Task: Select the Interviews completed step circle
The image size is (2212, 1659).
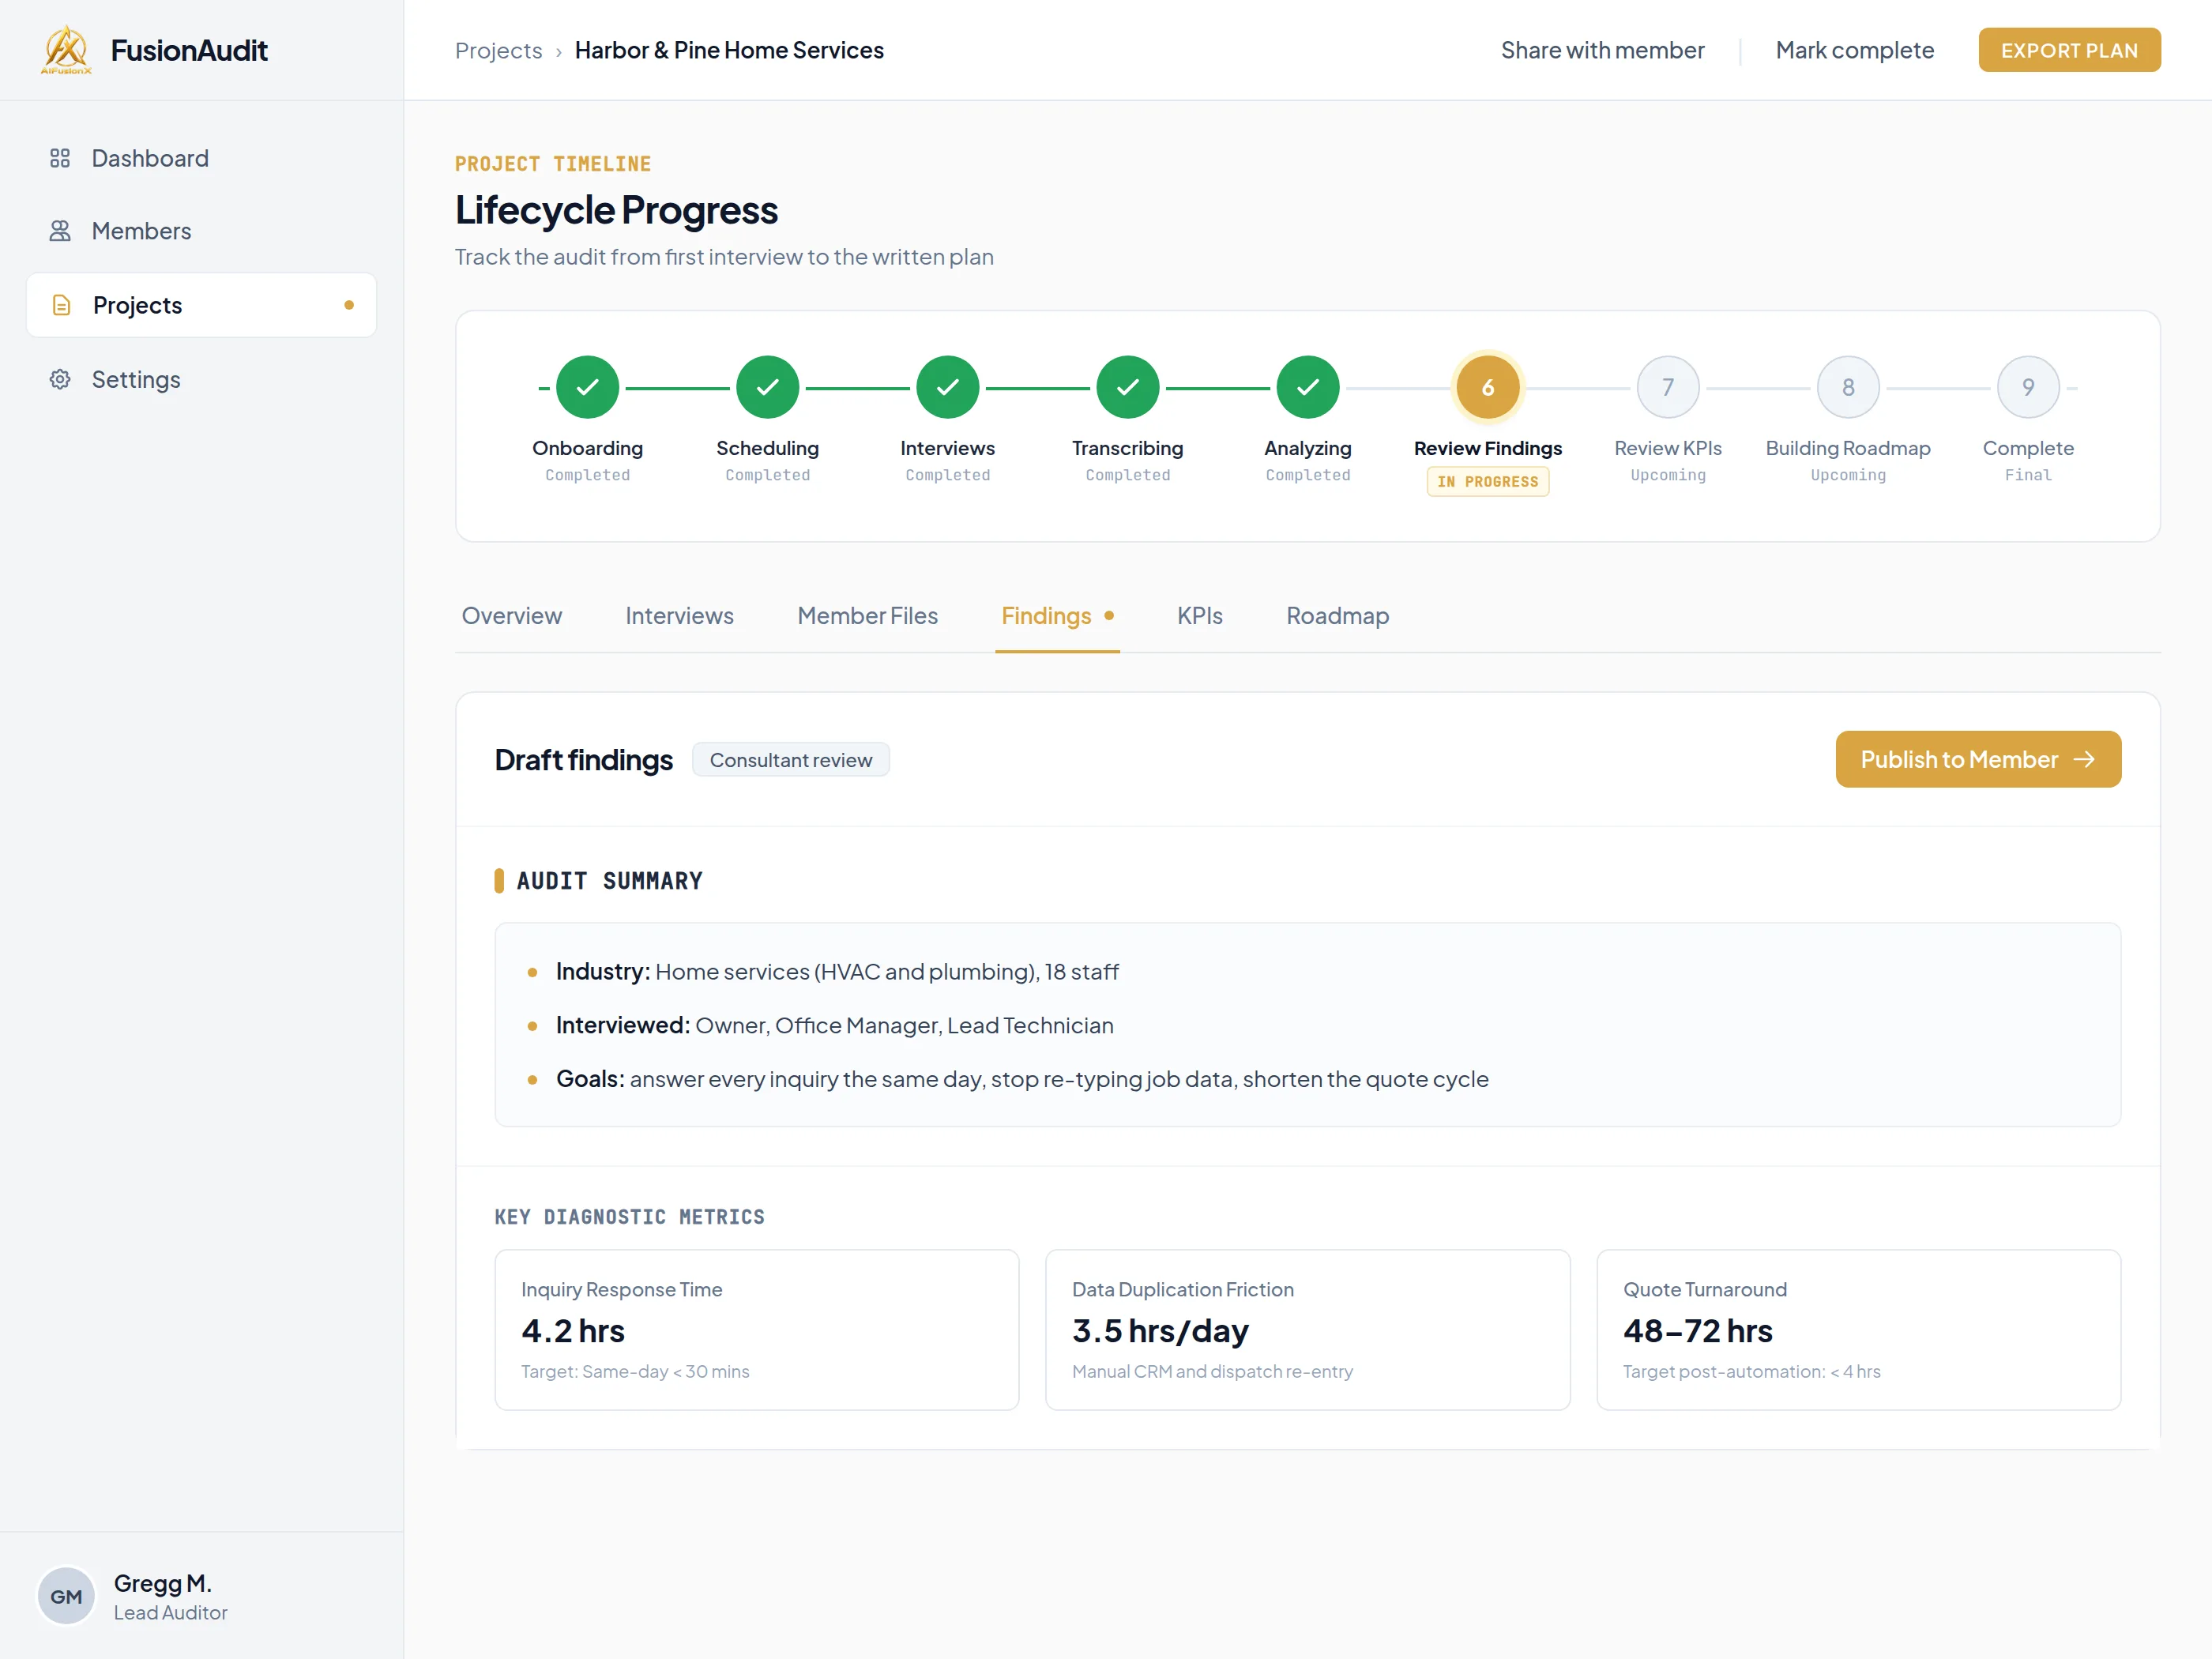Action: (947, 387)
